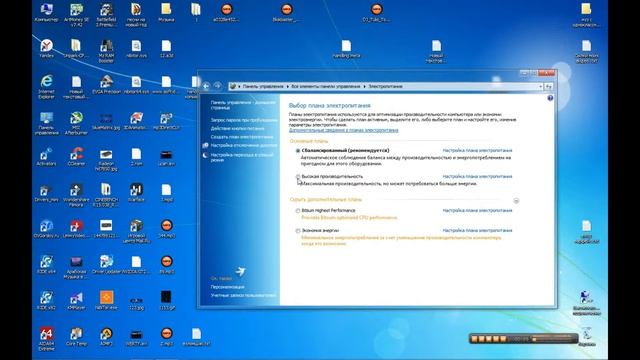Collapse the additional plans section
This screenshot has width=640, height=360.
[x=516, y=201]
